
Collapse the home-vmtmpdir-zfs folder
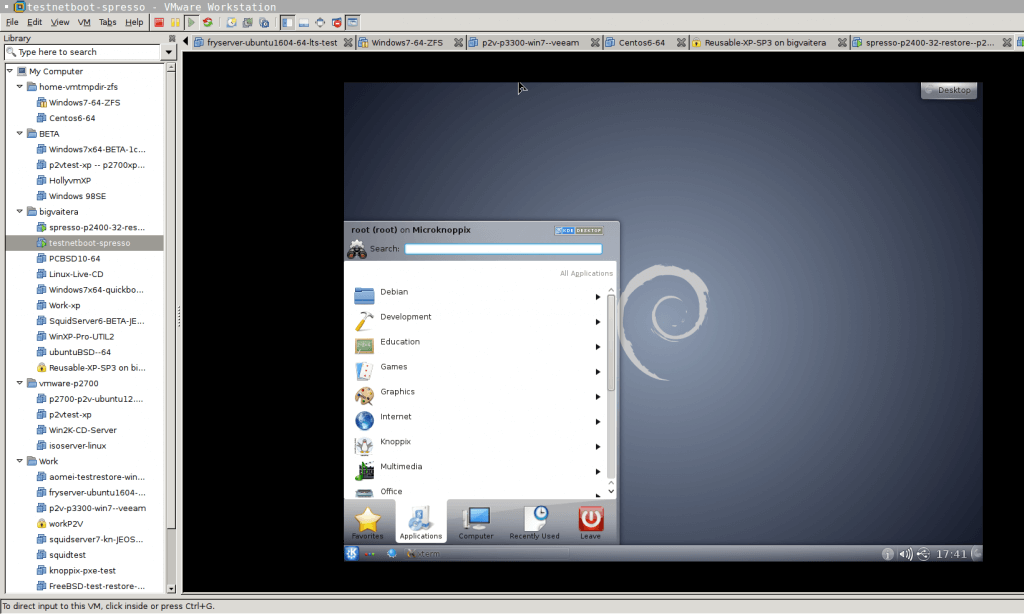[x=20, y=86]
